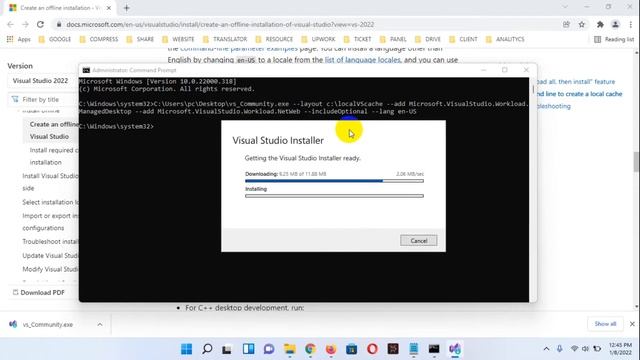Open a new Chrome tab with plus
The width and height of the screenshot is (640, 360).
coord(127,8)
